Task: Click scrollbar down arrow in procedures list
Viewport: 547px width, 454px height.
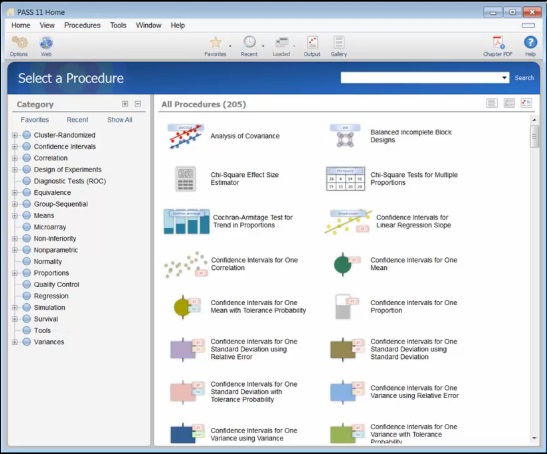Action: (534, 438)
